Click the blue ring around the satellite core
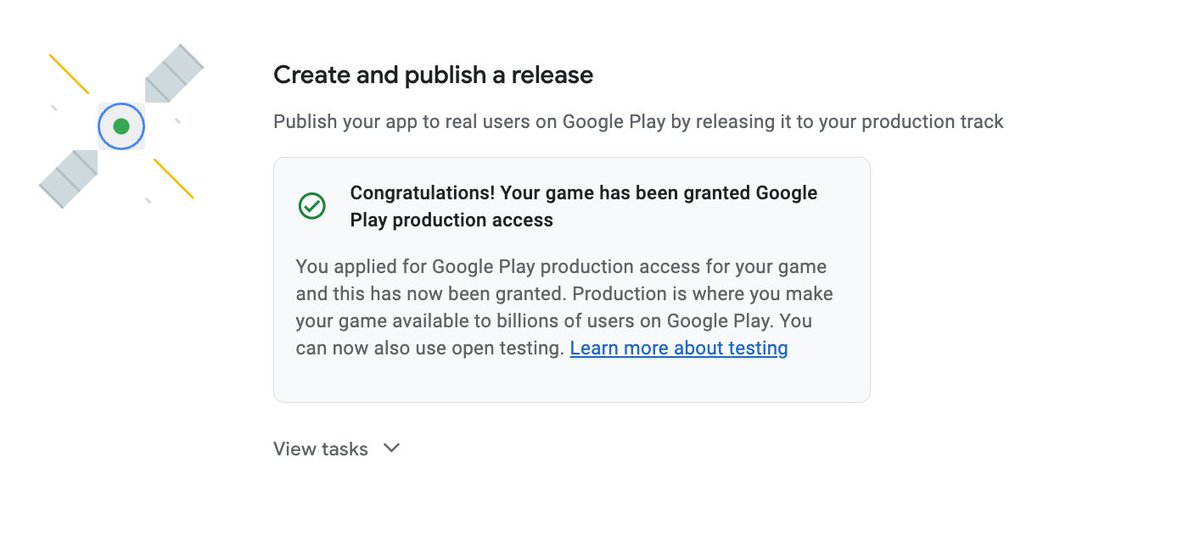Screen dimensions: 1200x541 point(121,126)
